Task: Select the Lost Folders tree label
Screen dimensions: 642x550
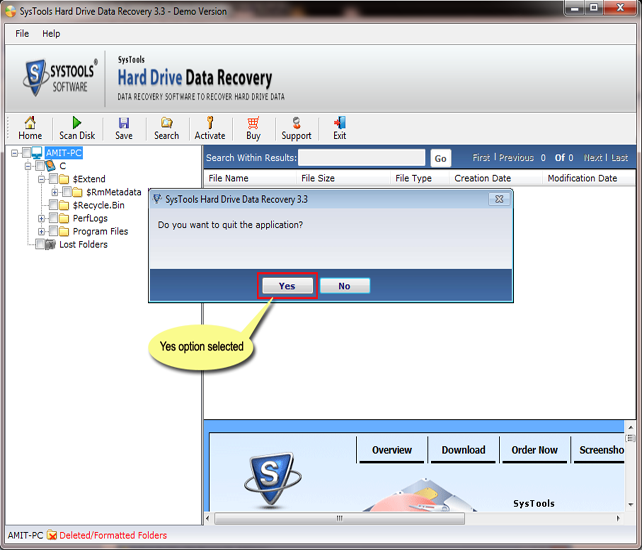Action: tap(84, 244)
